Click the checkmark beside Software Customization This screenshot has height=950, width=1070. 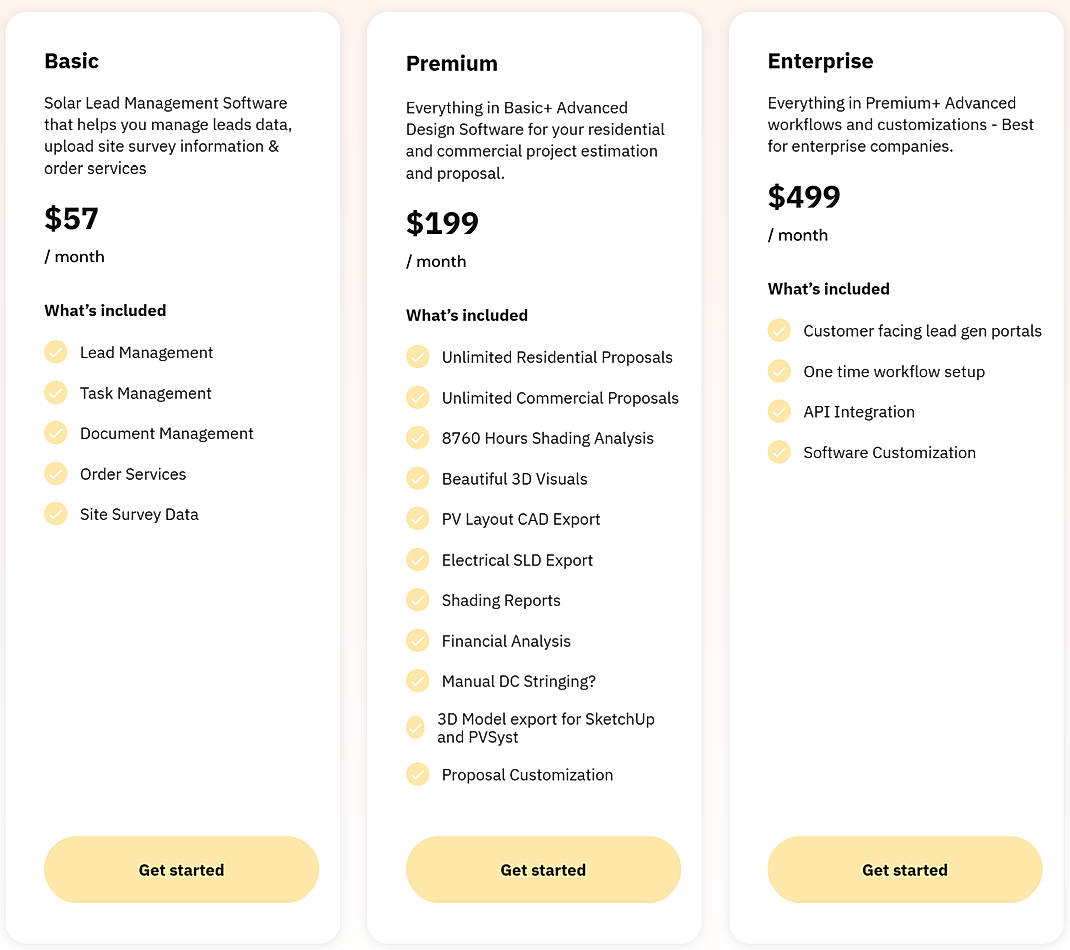[x=779, y=452]
